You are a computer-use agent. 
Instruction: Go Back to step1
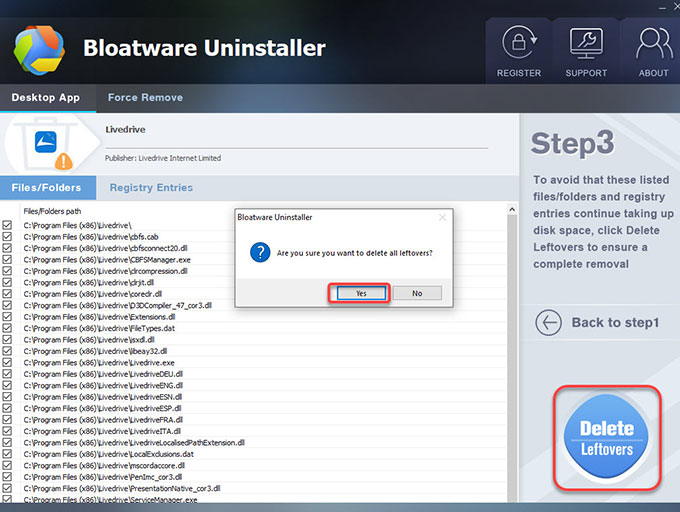615,323
